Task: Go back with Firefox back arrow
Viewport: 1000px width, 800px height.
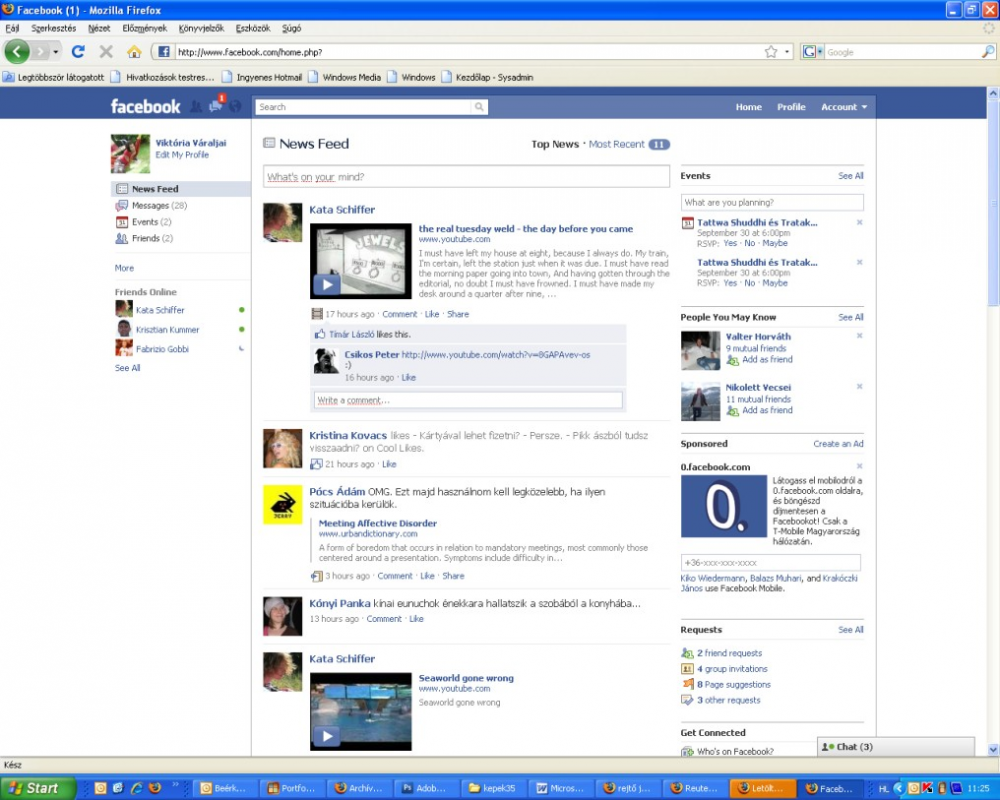Action: pos(17,52)
